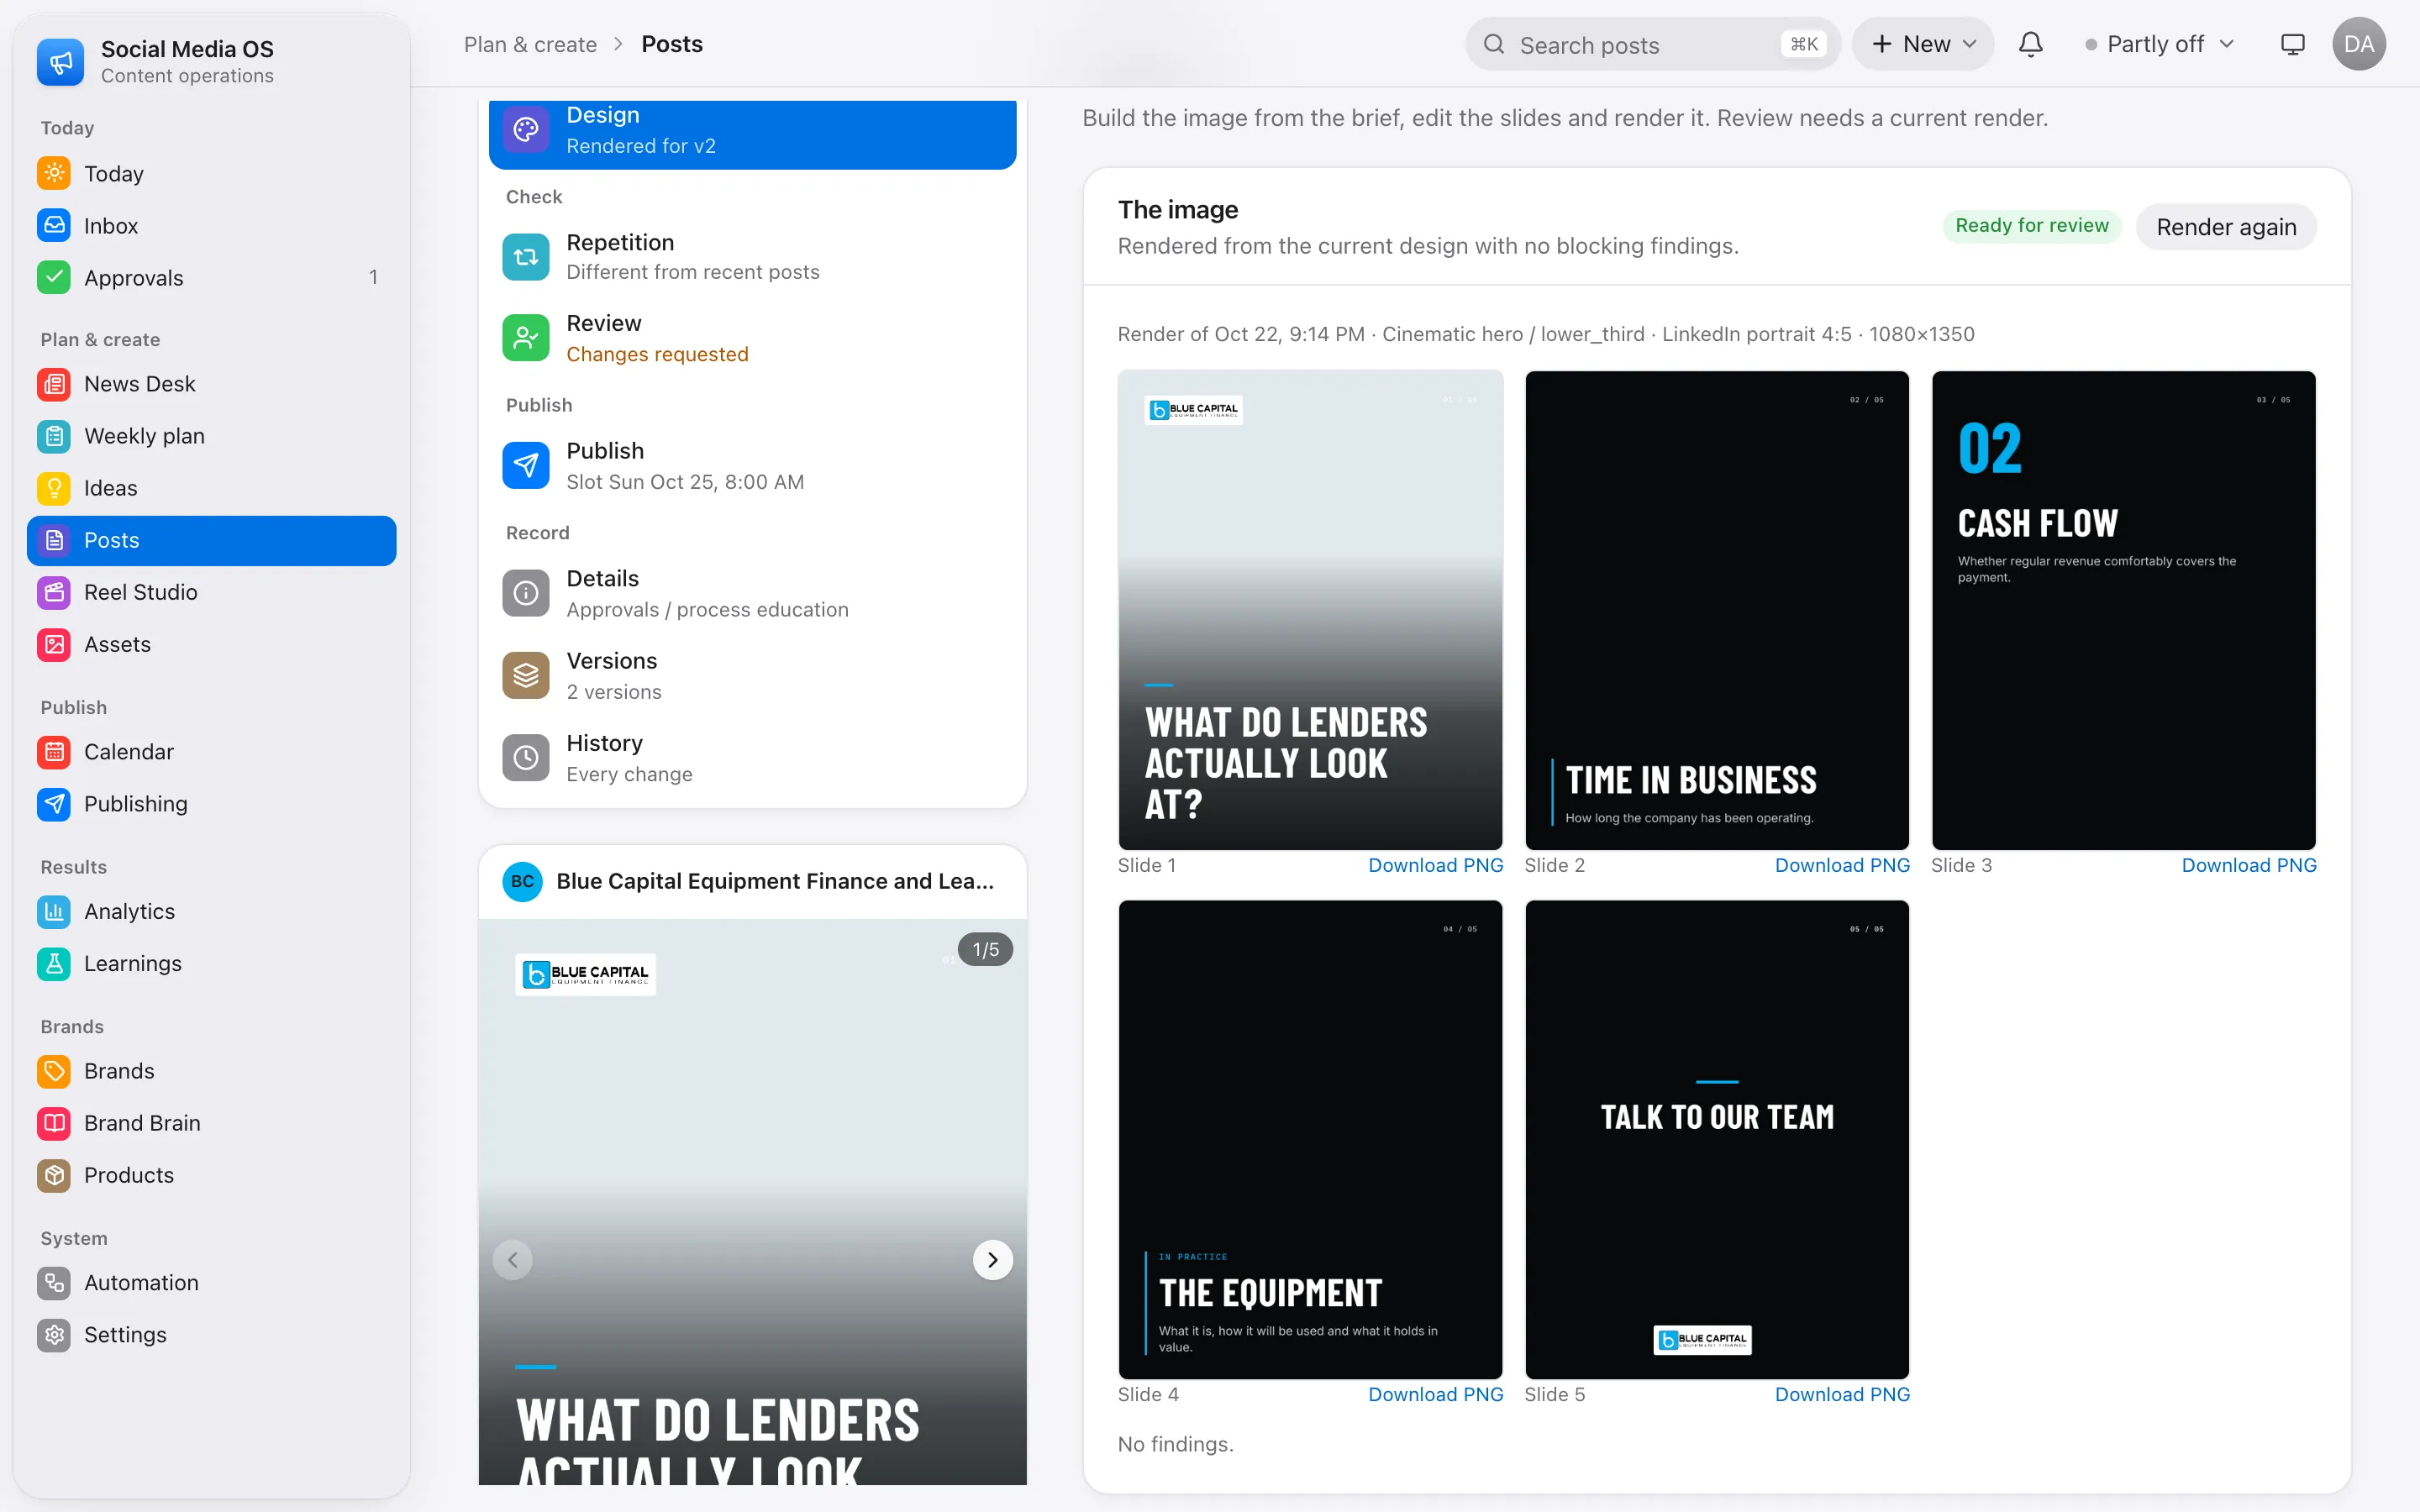Open the Details record step
This screenshot has height=1512, width=2420.
752,594
